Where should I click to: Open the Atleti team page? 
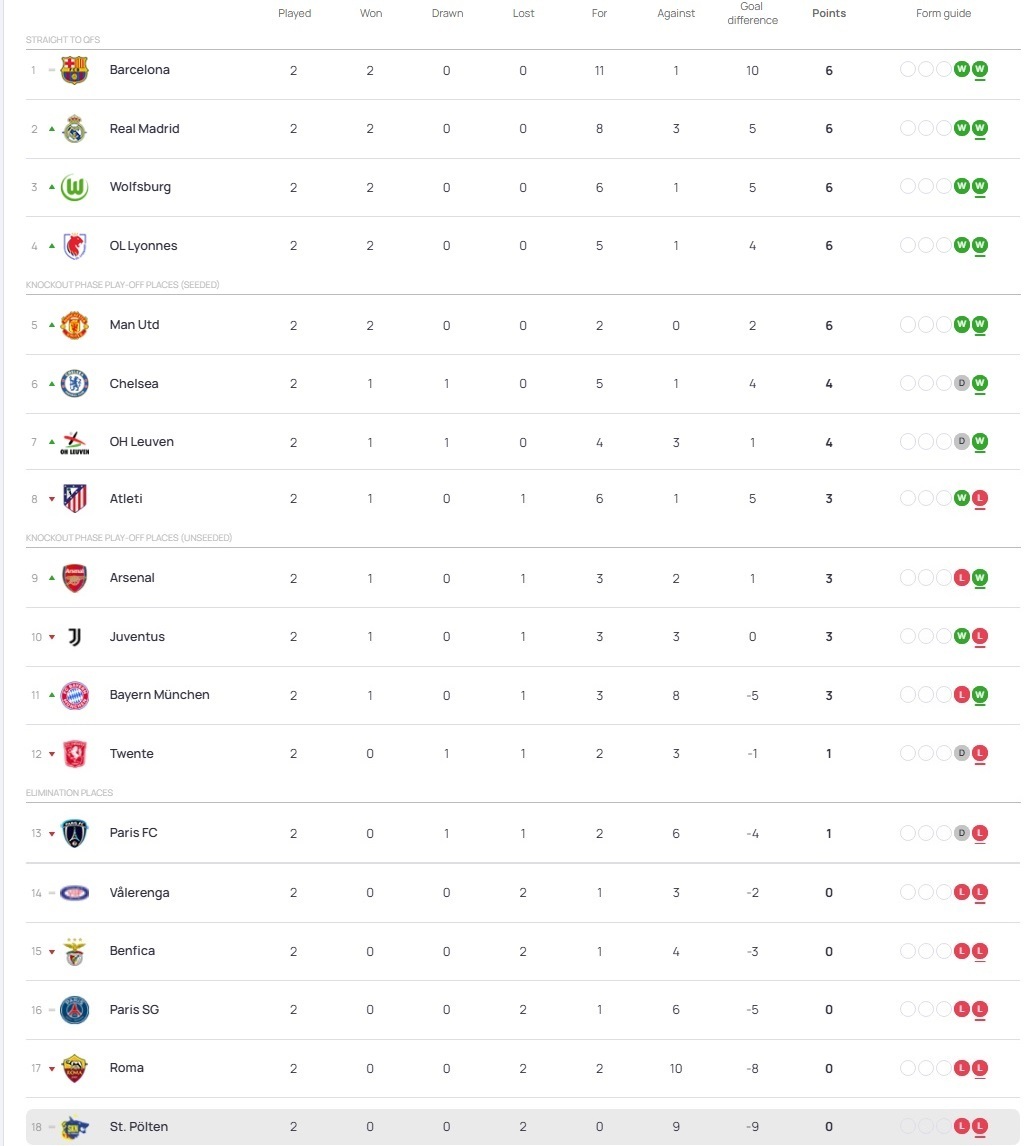point(126,499)
